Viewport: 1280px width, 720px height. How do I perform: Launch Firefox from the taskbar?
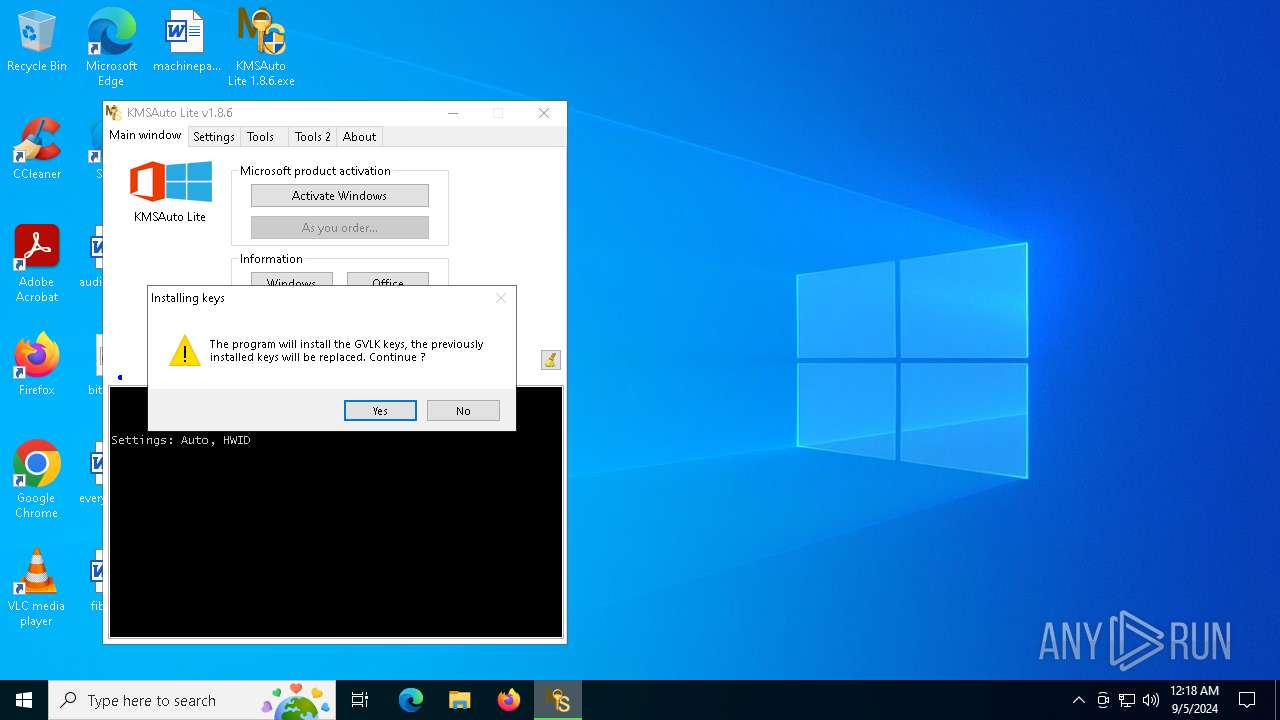point(509,700)
